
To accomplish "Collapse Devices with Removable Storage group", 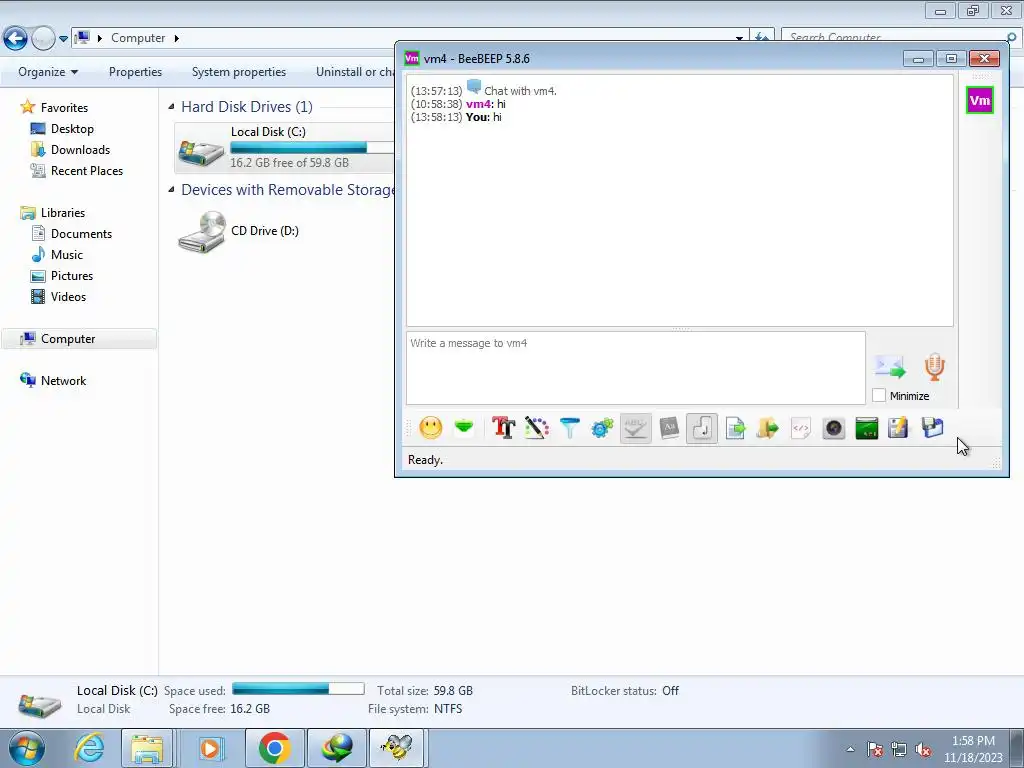I will 171,189.
